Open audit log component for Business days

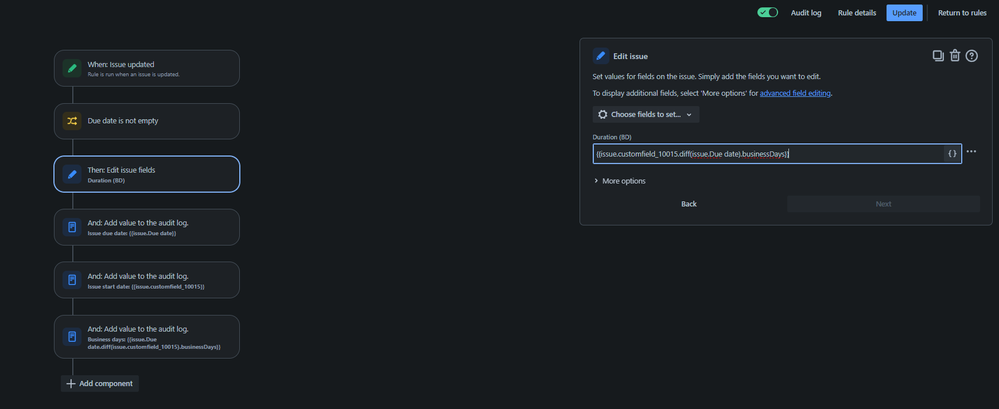[x=147, y=336]
